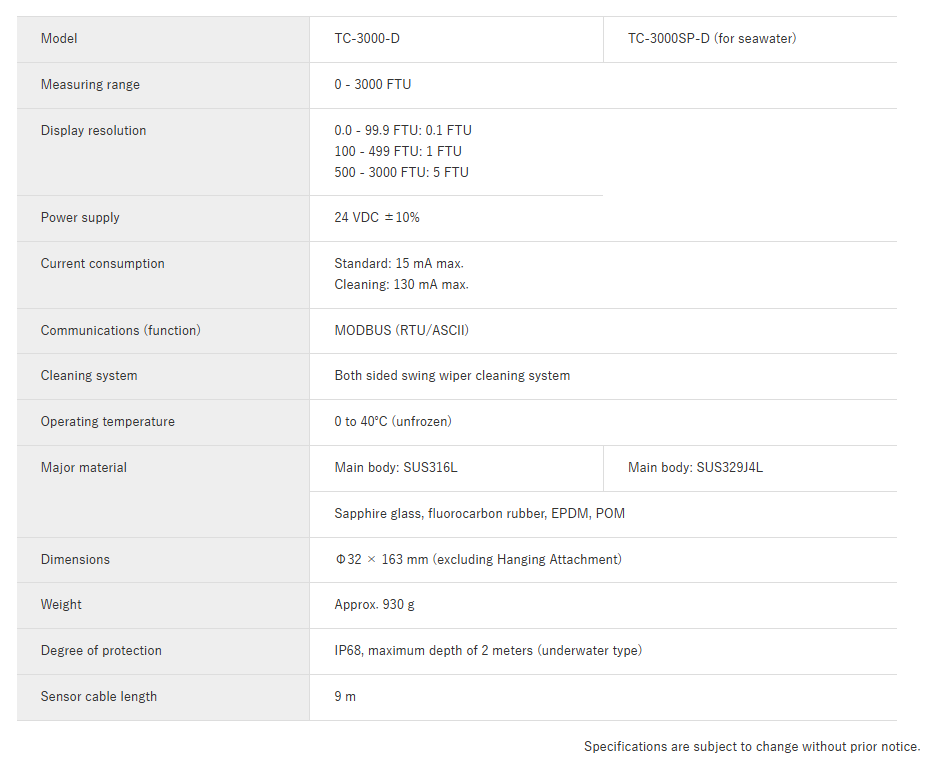Select Both sided swing wiper cleaning system text
This screenshot has width=948, height=775.
pyautogui.click(x=452, y=376)
